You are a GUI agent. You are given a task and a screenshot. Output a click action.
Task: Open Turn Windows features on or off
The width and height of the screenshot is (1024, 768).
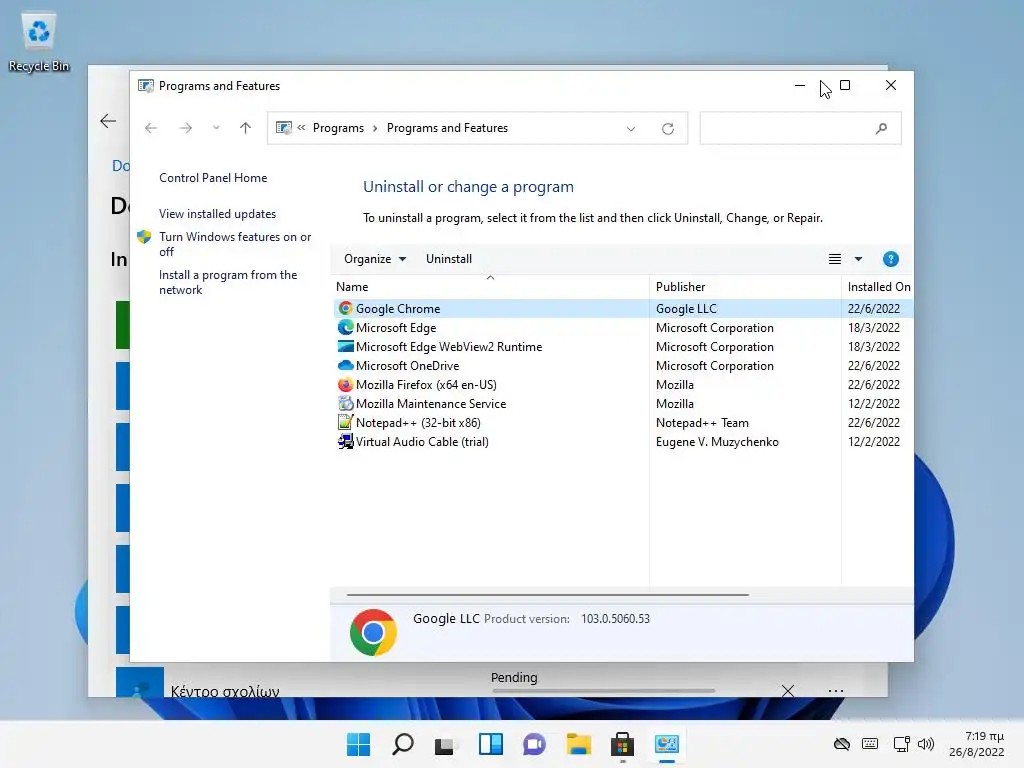coord(235,244)
